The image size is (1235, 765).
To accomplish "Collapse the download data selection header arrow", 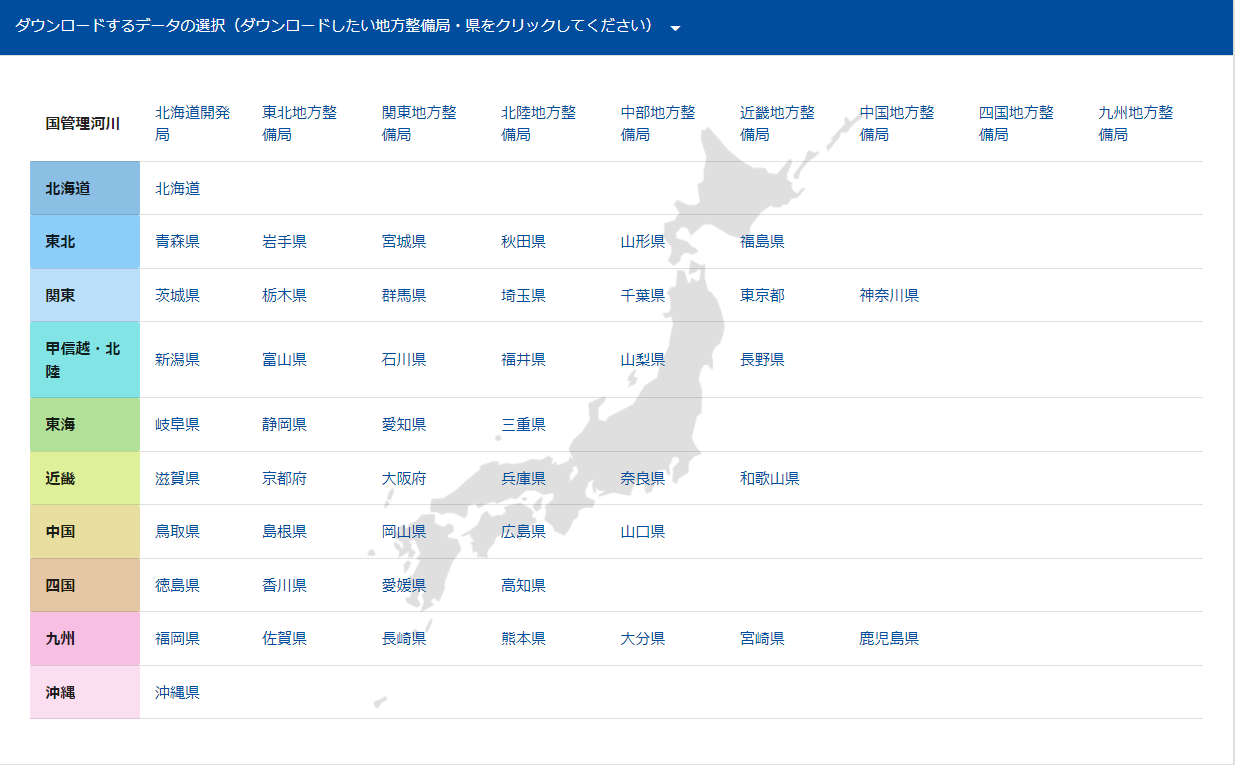I will pos(676,28).
